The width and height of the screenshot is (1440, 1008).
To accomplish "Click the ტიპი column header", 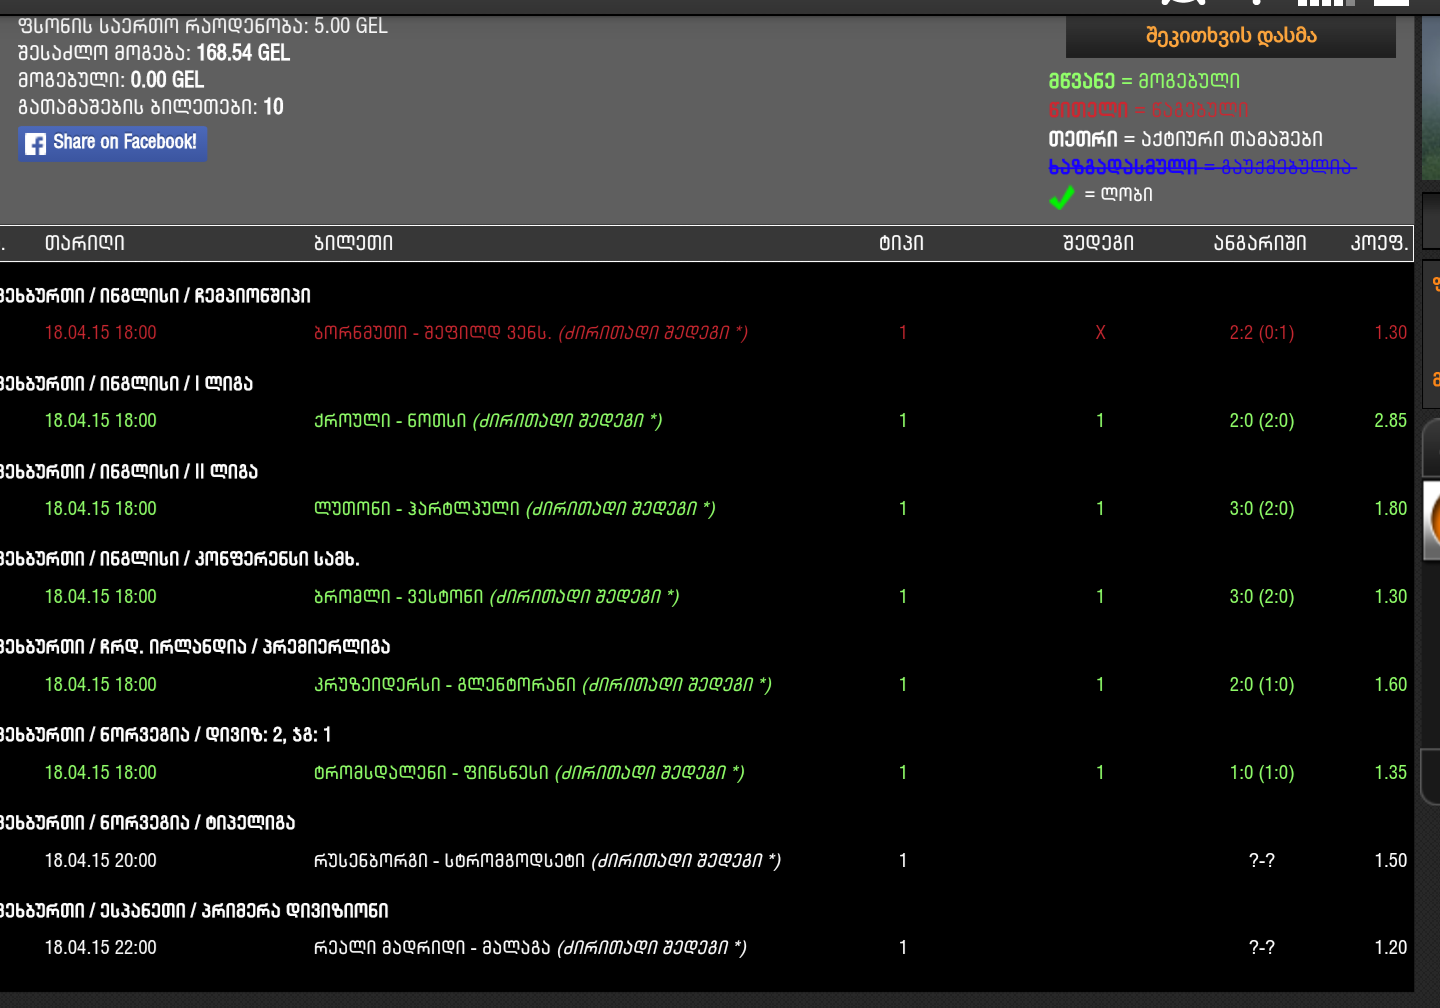I will [901, 243].
